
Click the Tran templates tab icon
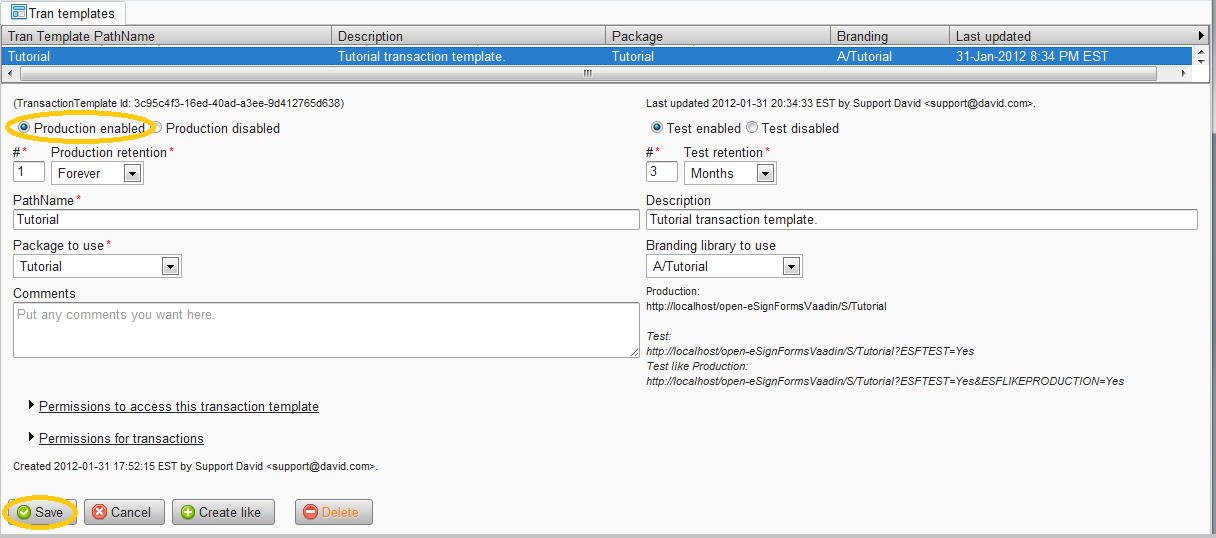point(19,13)
